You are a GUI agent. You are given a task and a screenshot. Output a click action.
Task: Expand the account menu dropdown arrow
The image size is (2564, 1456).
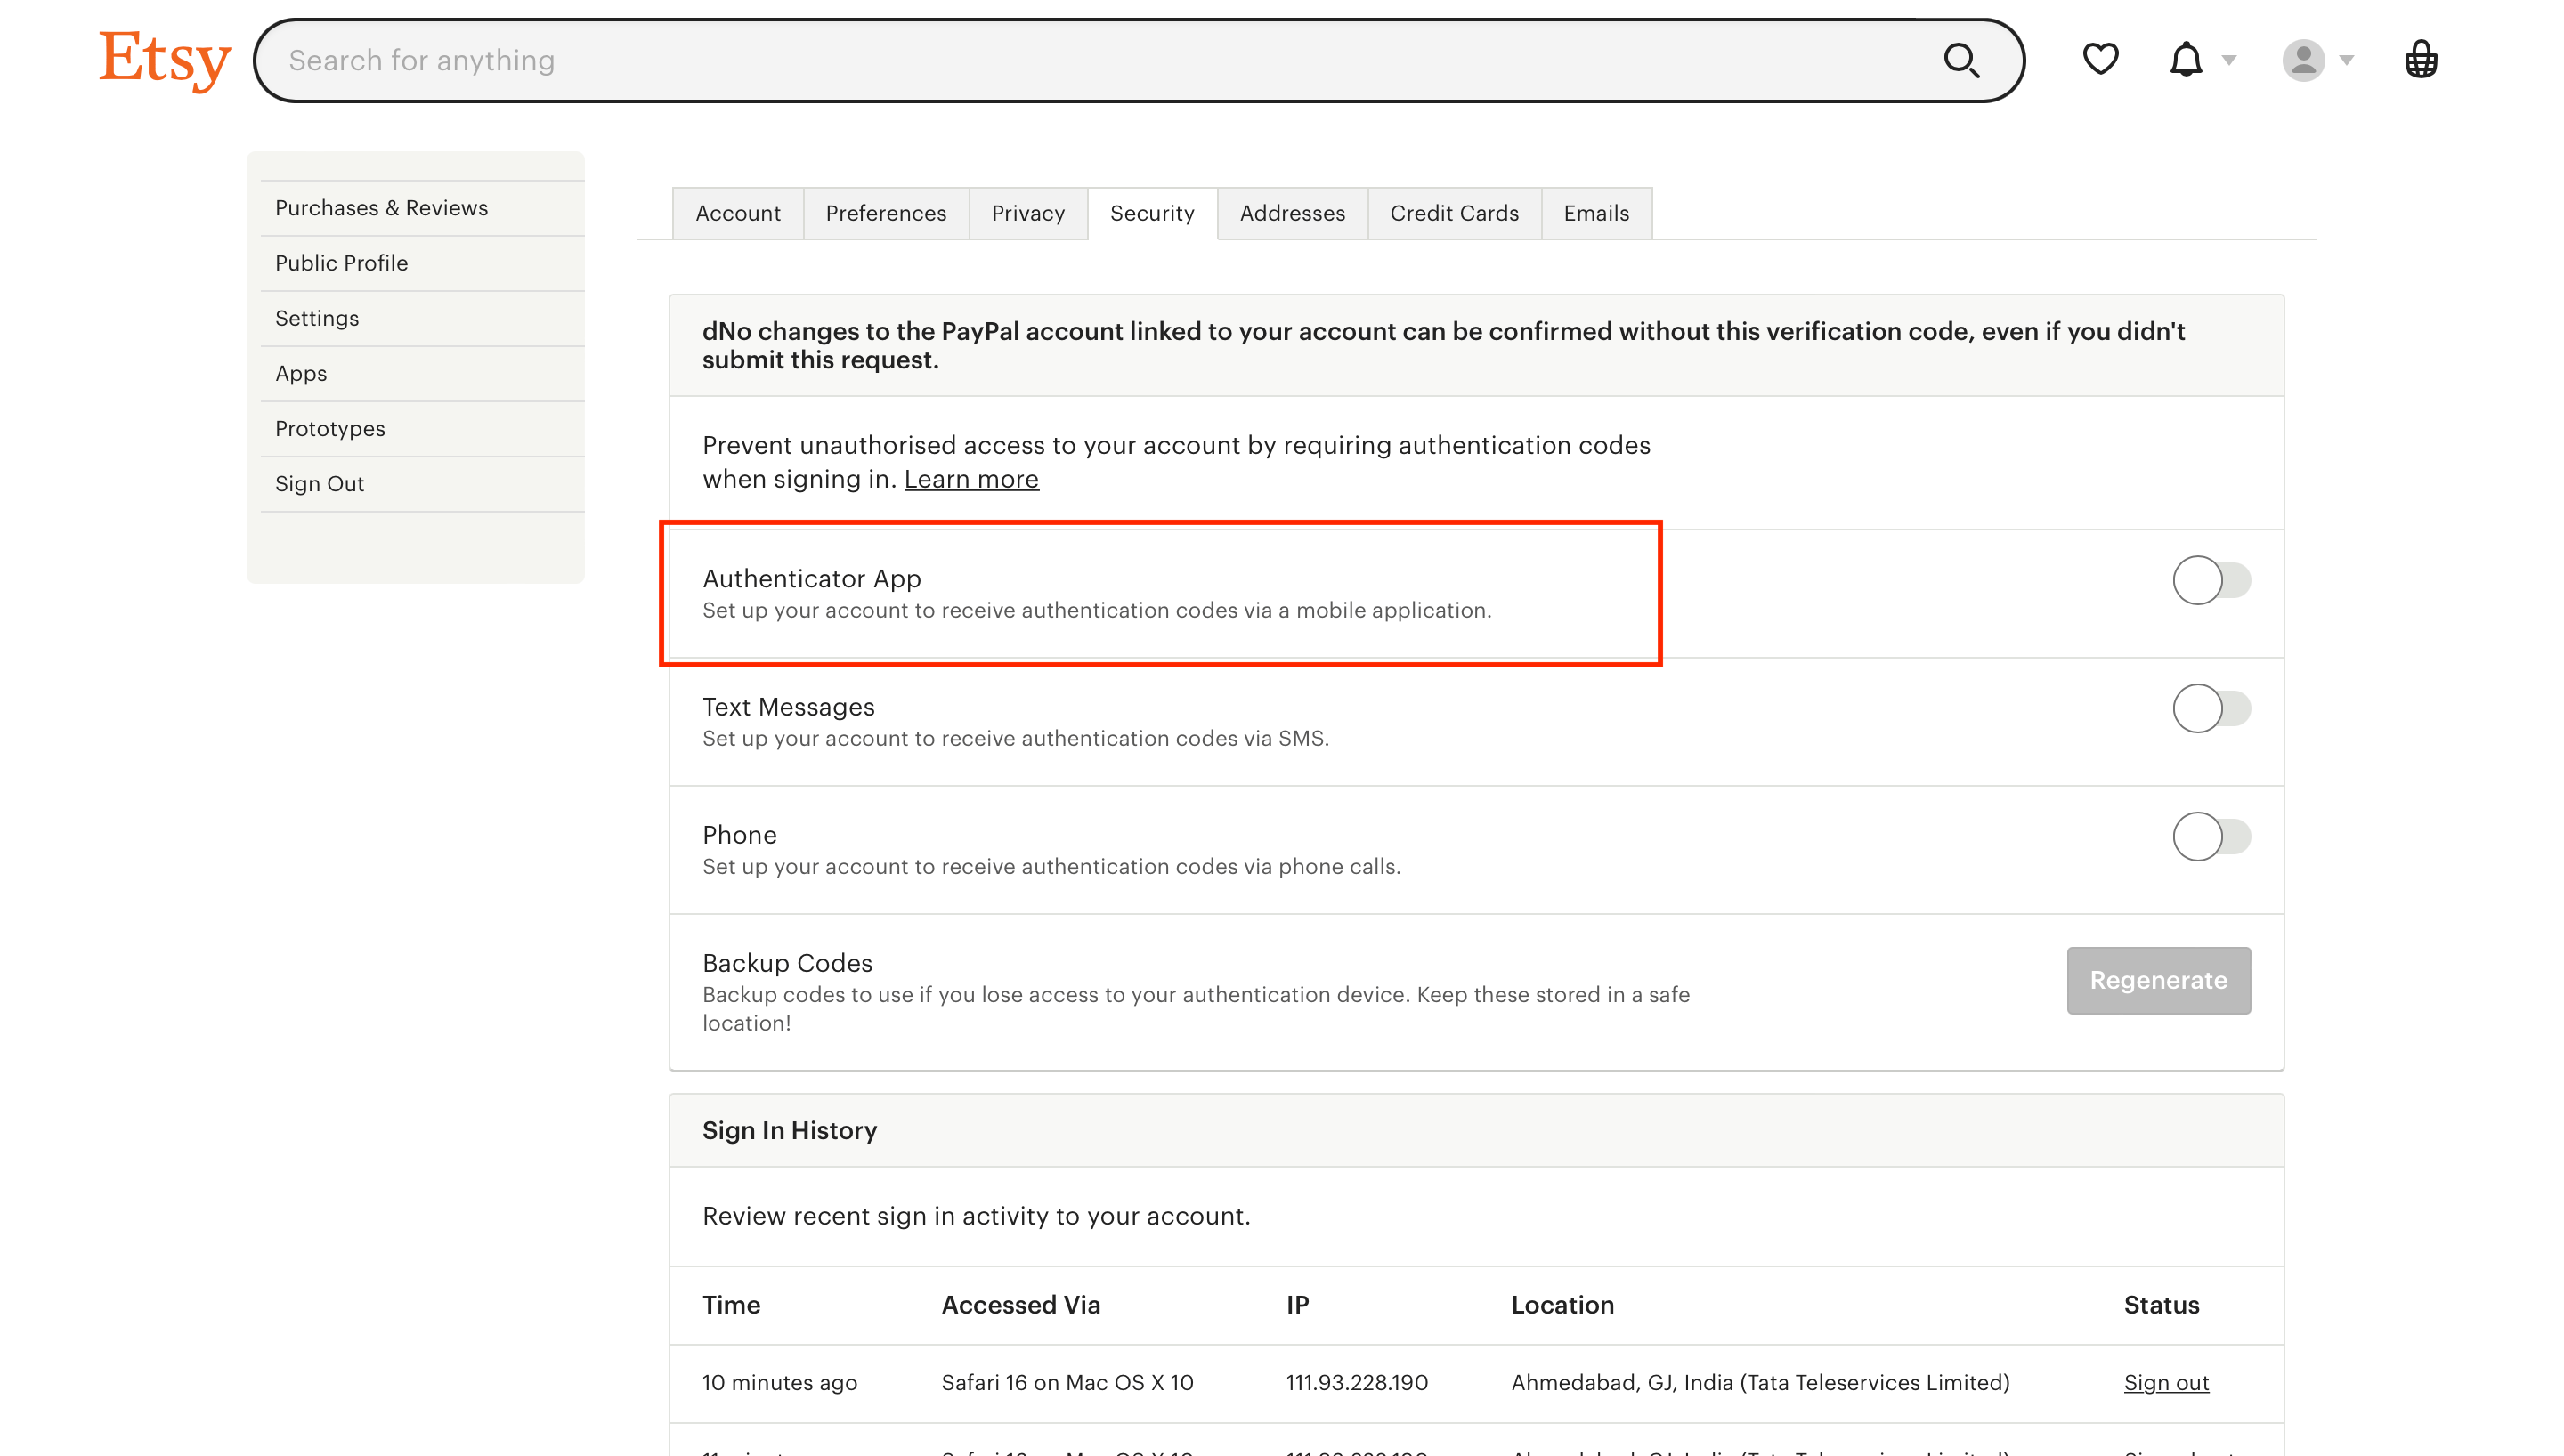(2346, 60)
